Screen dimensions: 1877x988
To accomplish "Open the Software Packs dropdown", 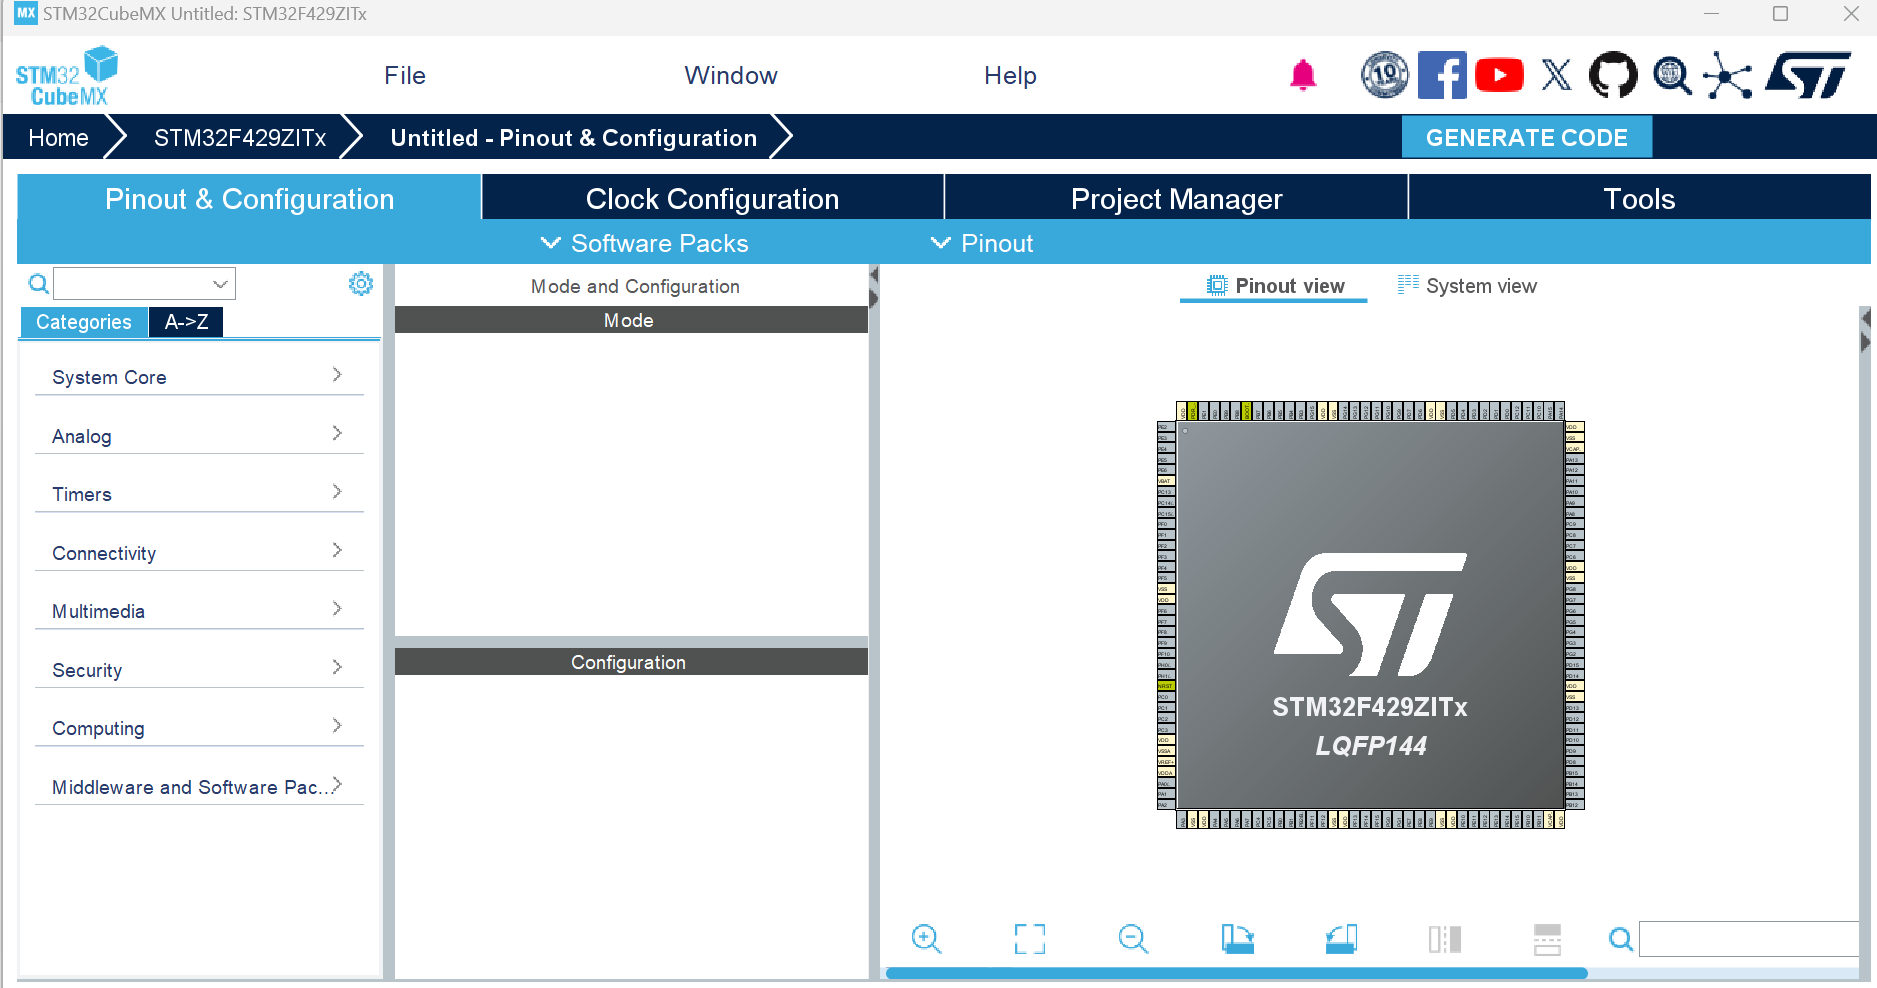I will (644, 243).
